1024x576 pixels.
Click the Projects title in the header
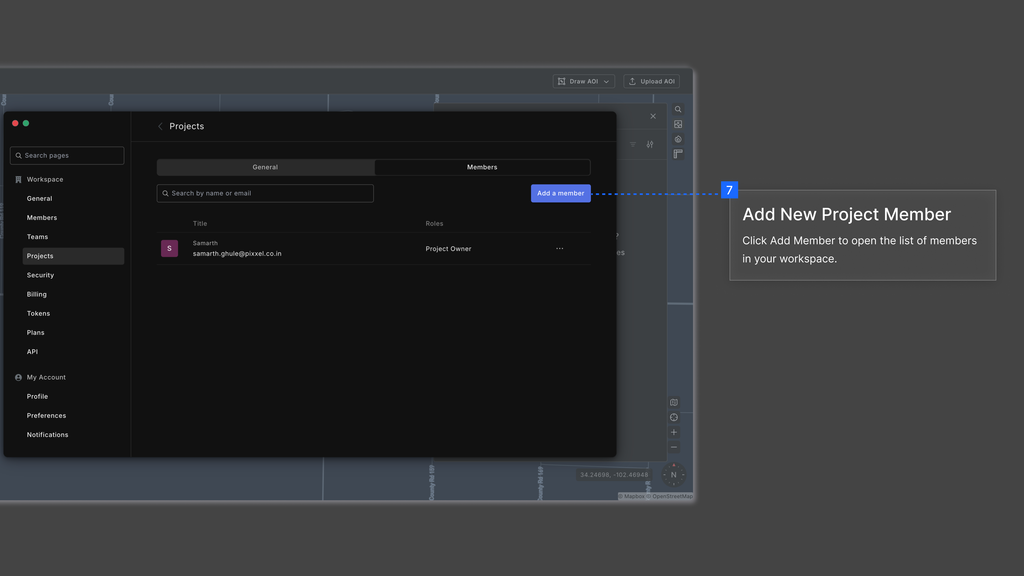point(187,127)
